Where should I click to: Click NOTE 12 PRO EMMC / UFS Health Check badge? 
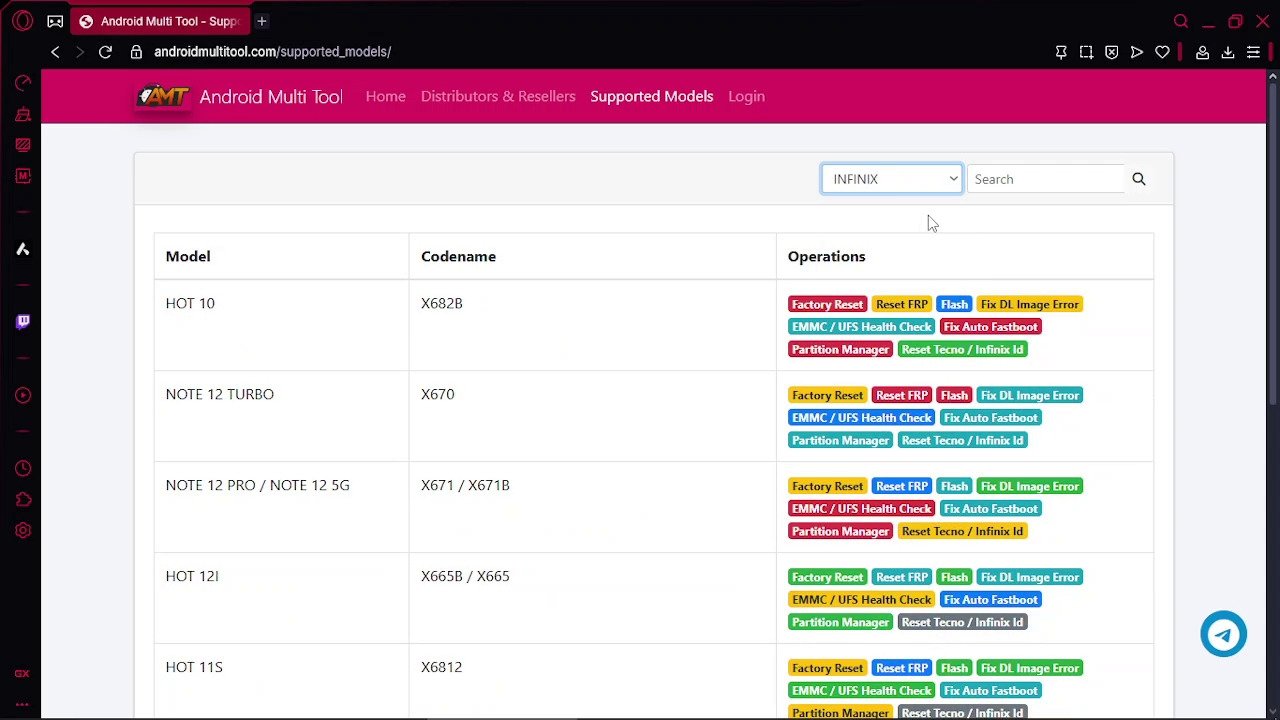tap(861, 508)
